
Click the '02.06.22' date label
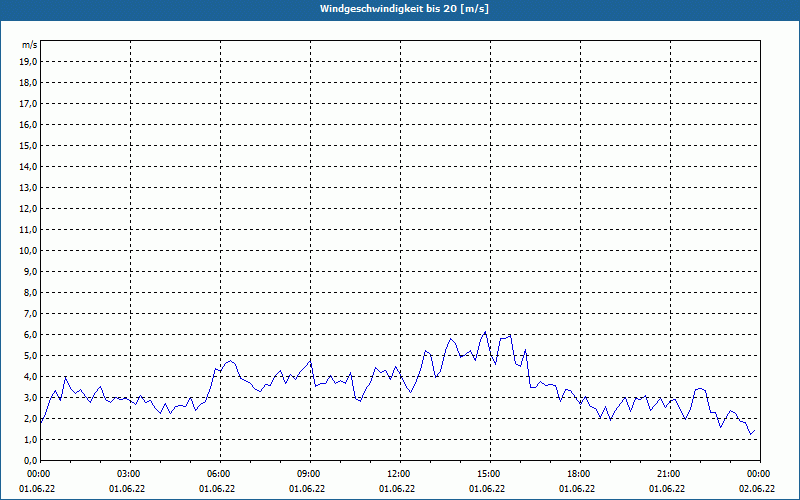[757, 489]
